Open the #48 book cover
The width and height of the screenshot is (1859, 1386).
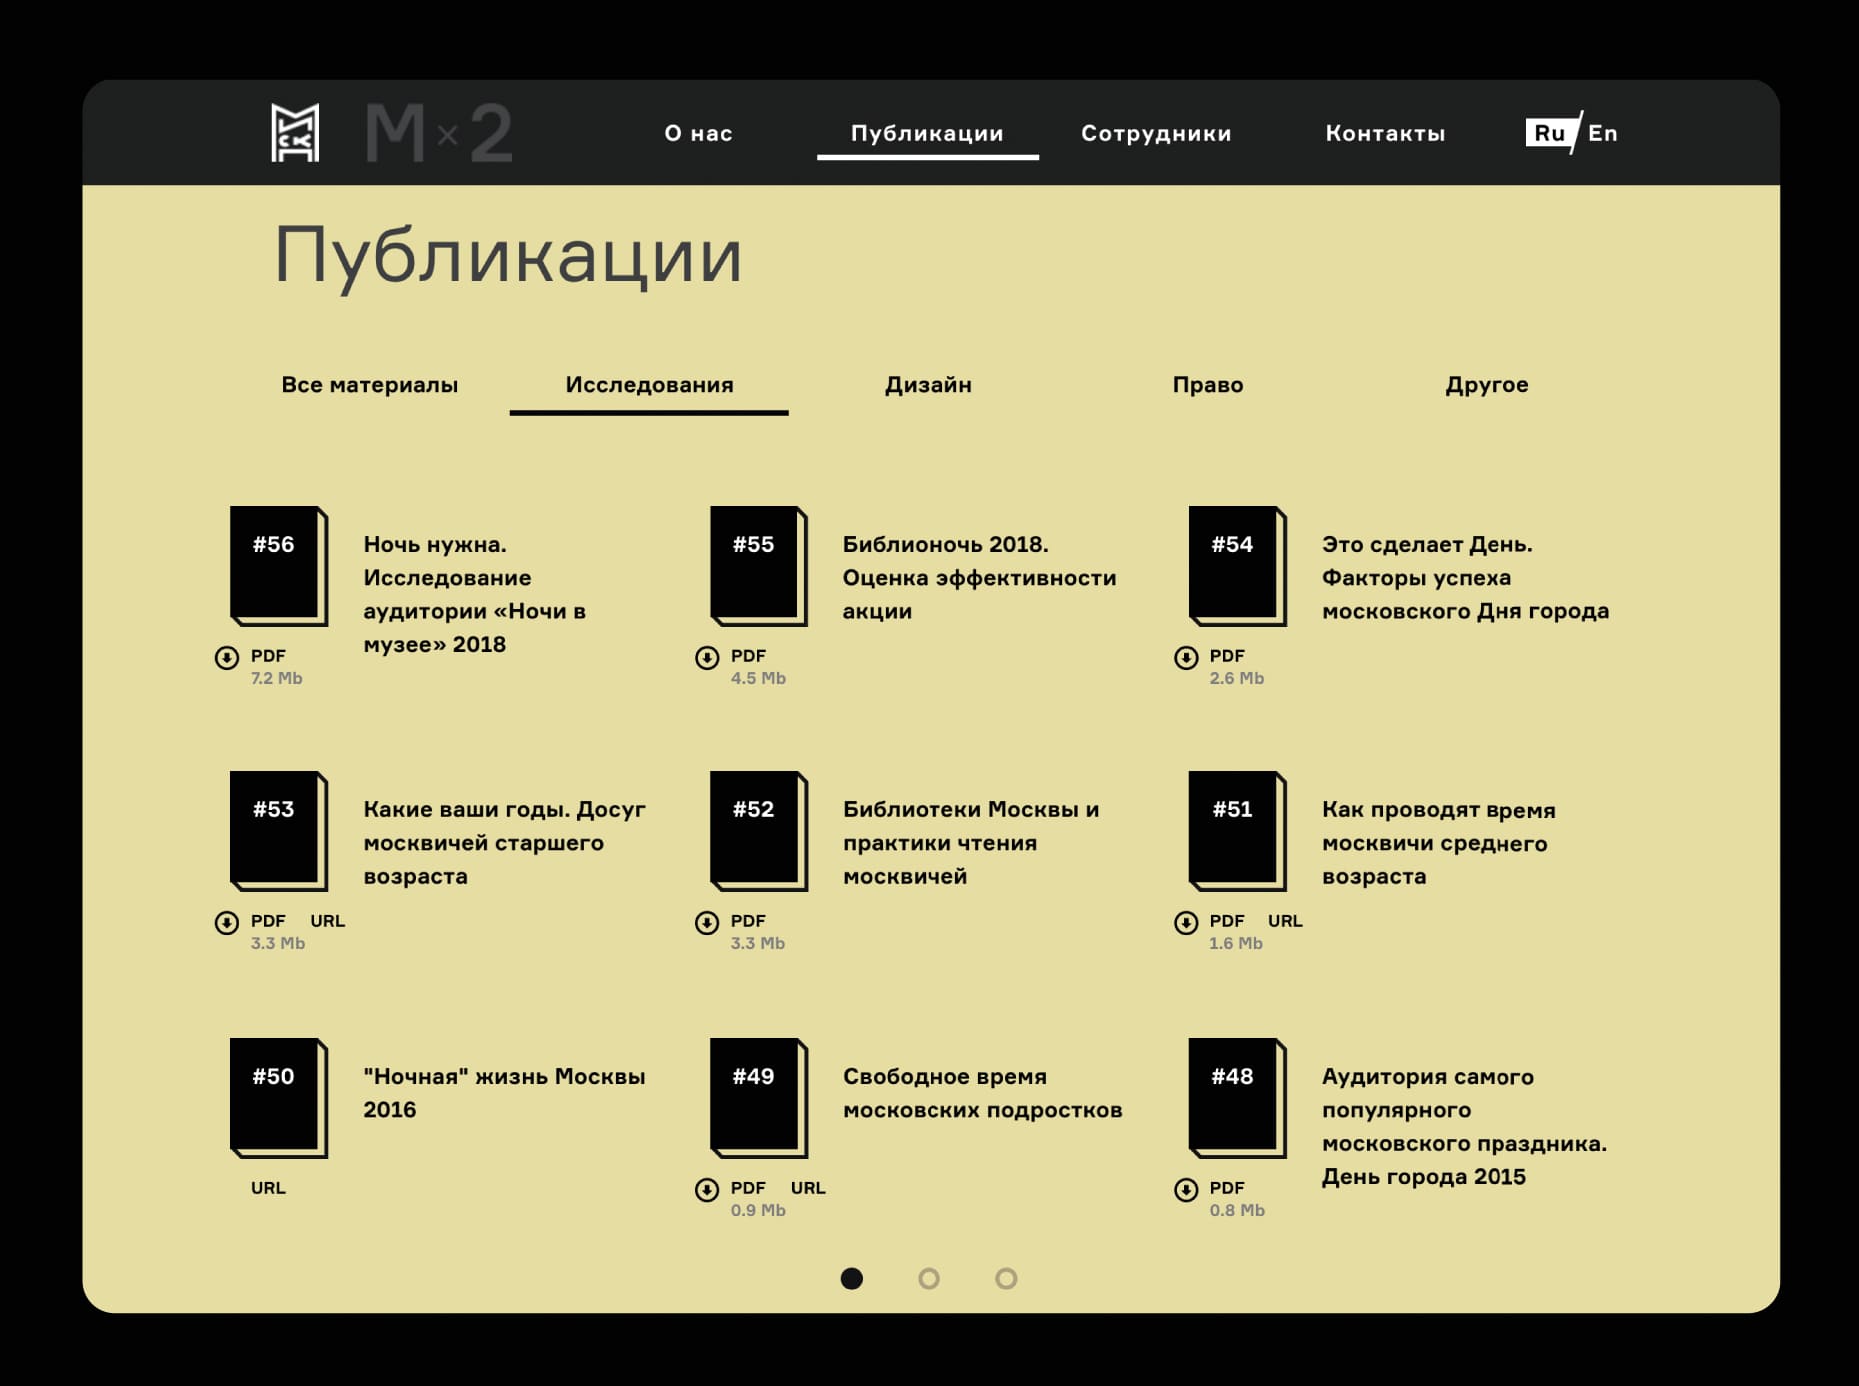click(1238, 1098)
